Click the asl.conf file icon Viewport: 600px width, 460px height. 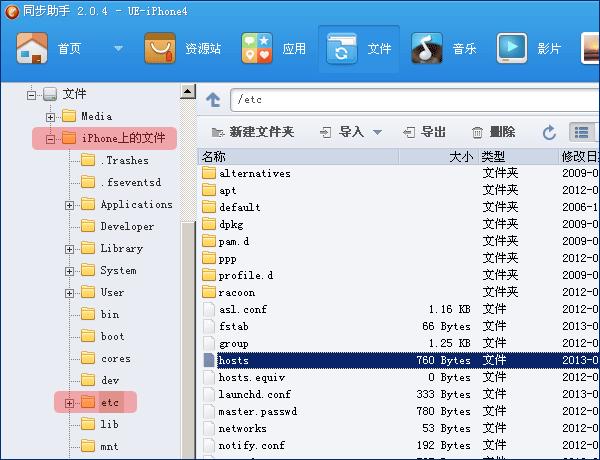(209, 309)
